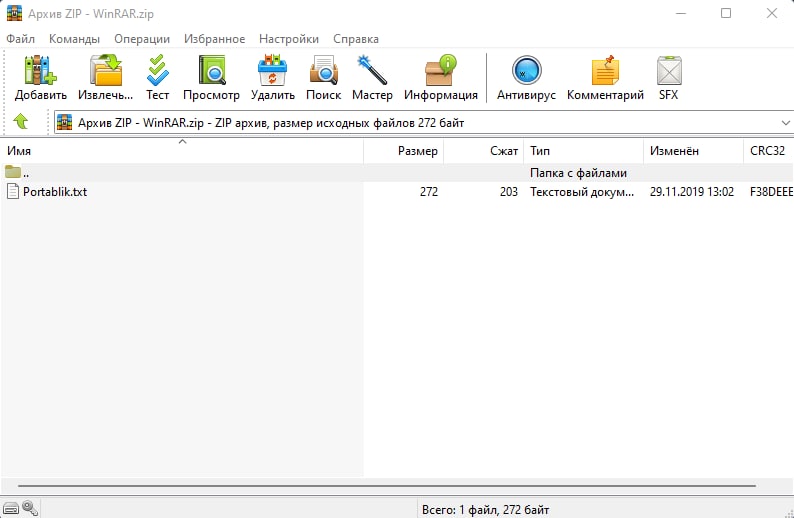Click the Portablik.txt file icon
Viewport: 794px width, 518px height.
click(x=13, y=191)
